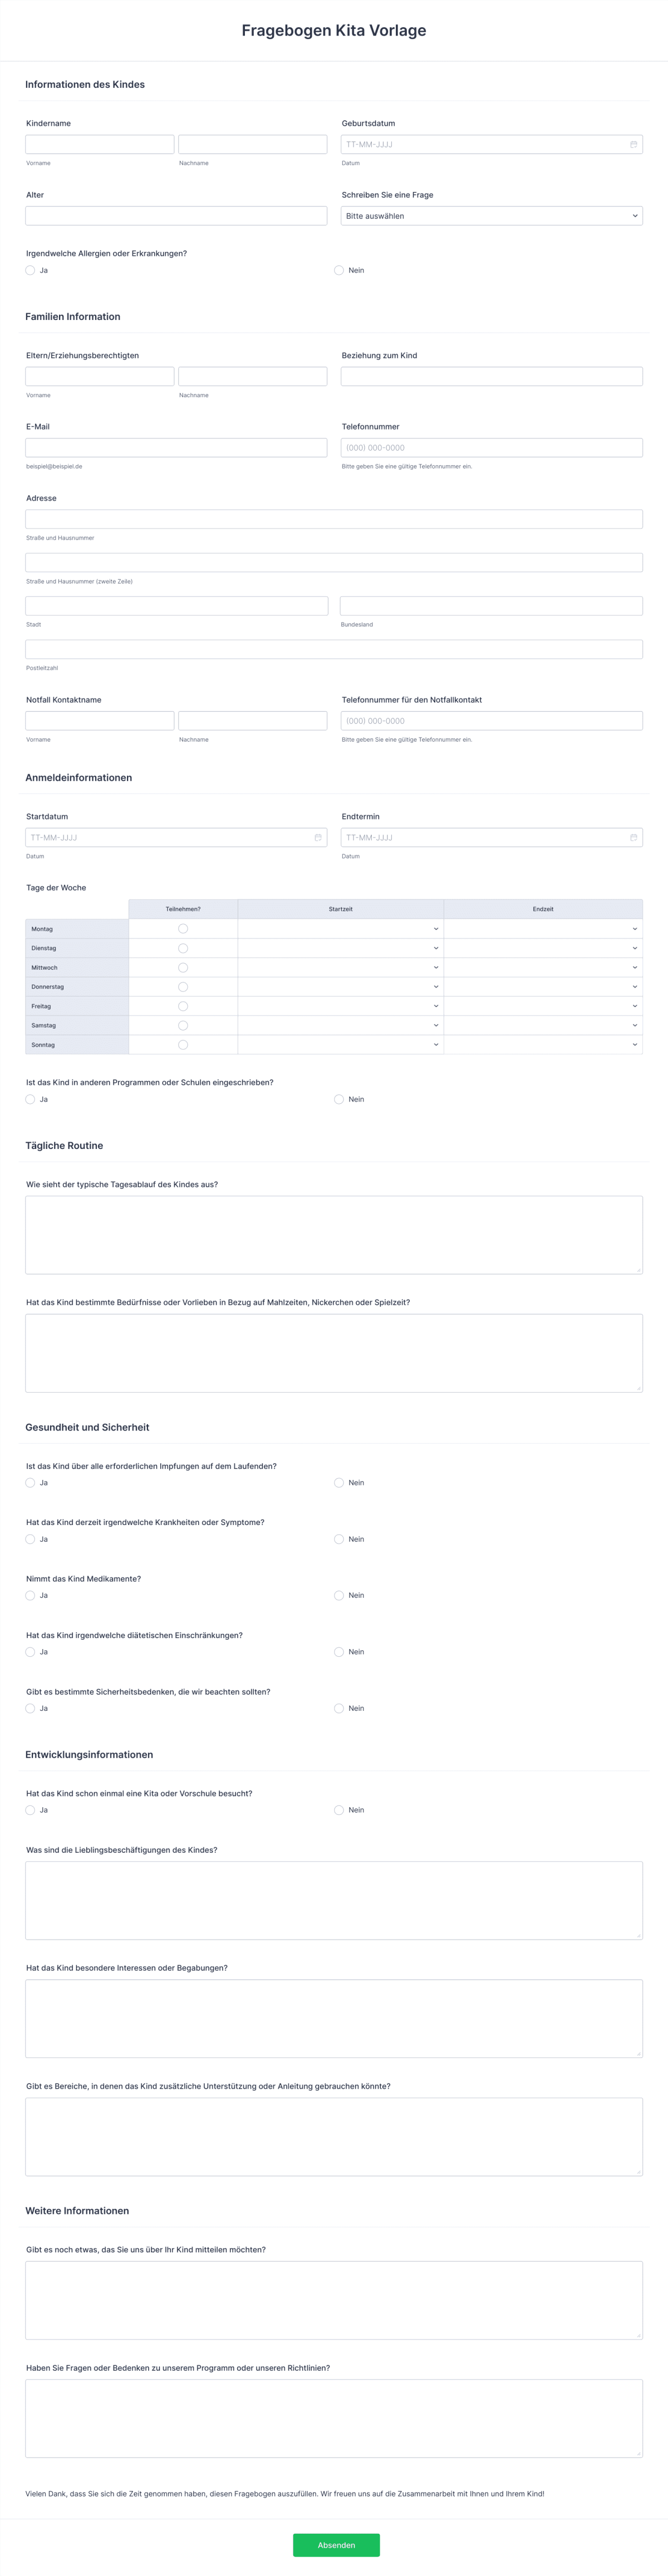668x2576 pixels.
Task: Select Nein for andere Programme oder Schulen
Action: pos(338,1099)
